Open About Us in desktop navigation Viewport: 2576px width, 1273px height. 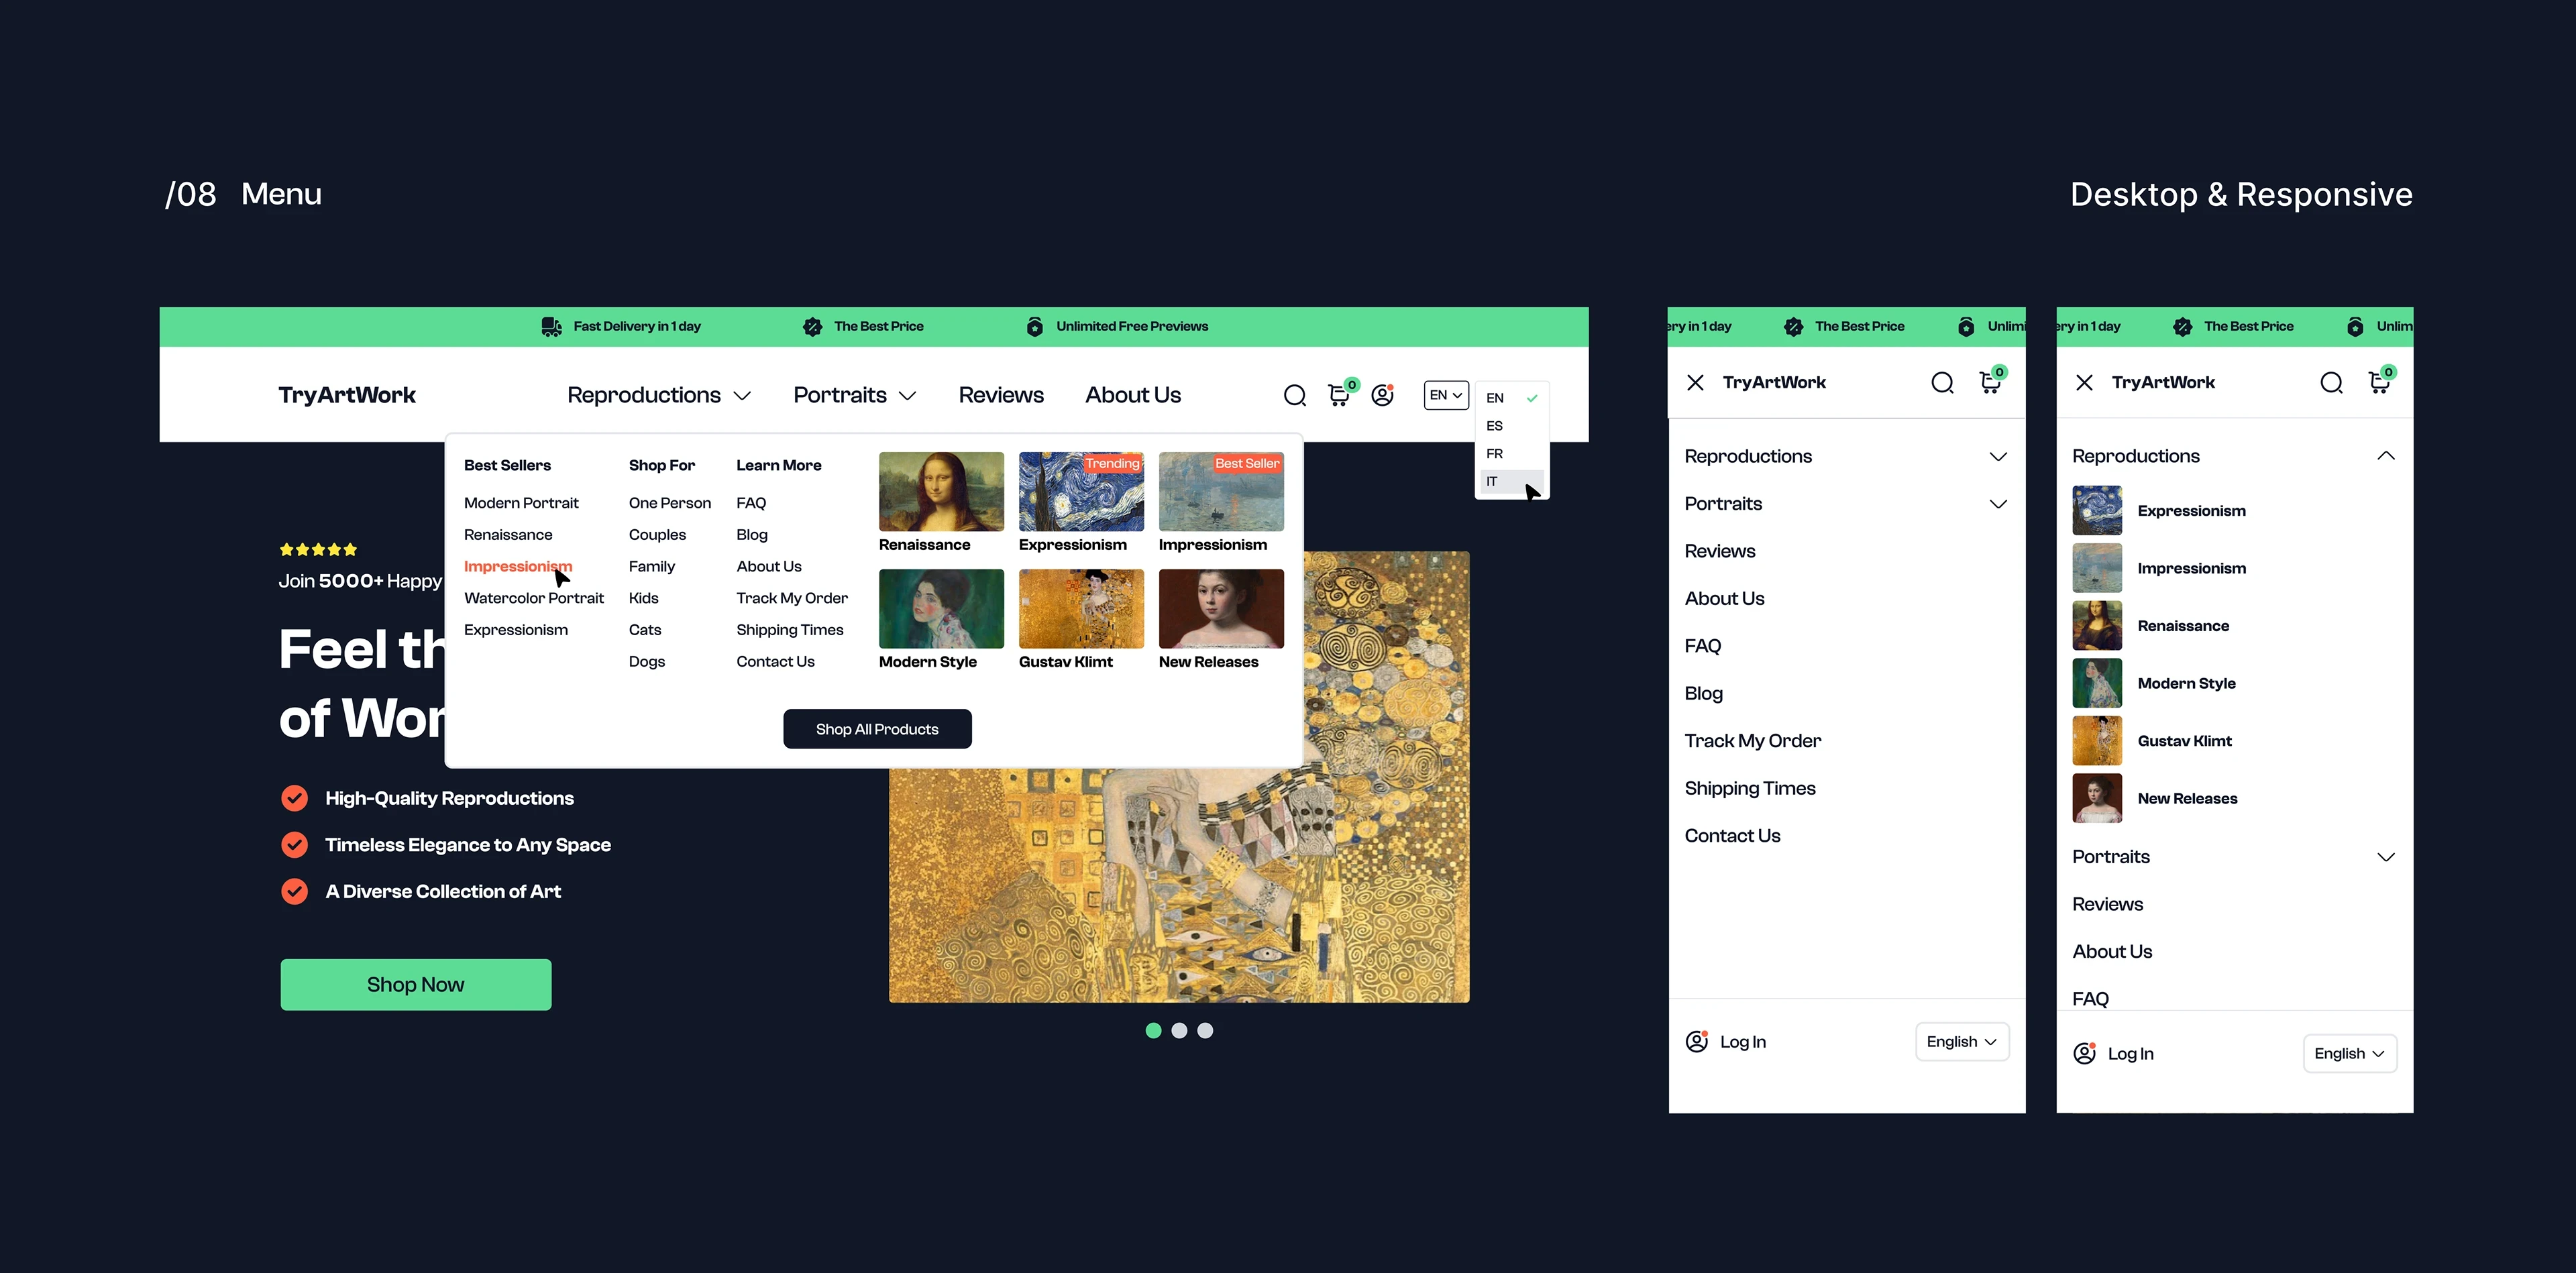[x=1133, y=395]
